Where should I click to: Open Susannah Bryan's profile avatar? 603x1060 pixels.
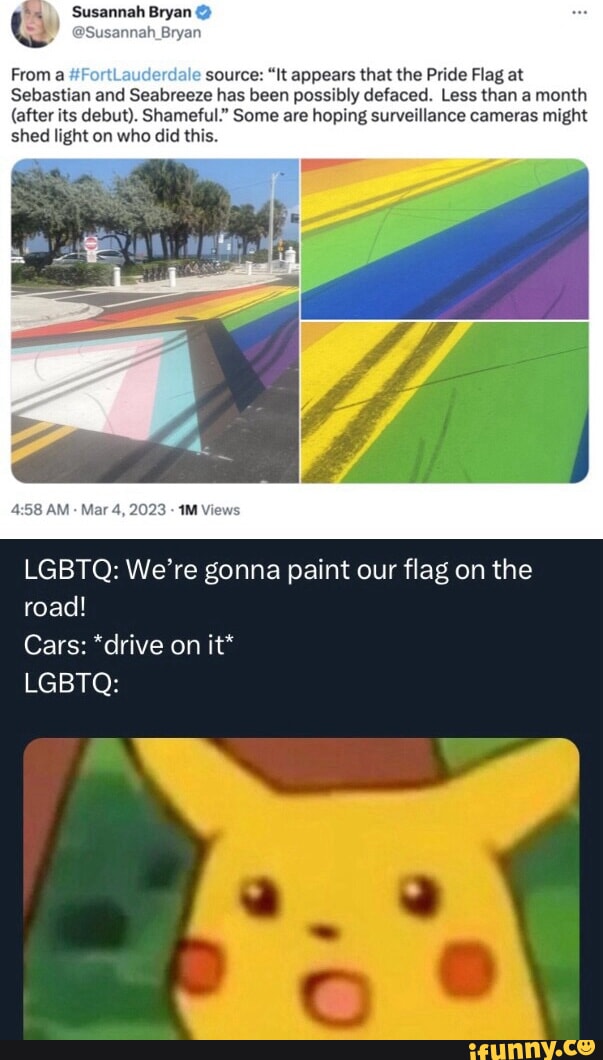pyautogui.click(x=35, y=23)
